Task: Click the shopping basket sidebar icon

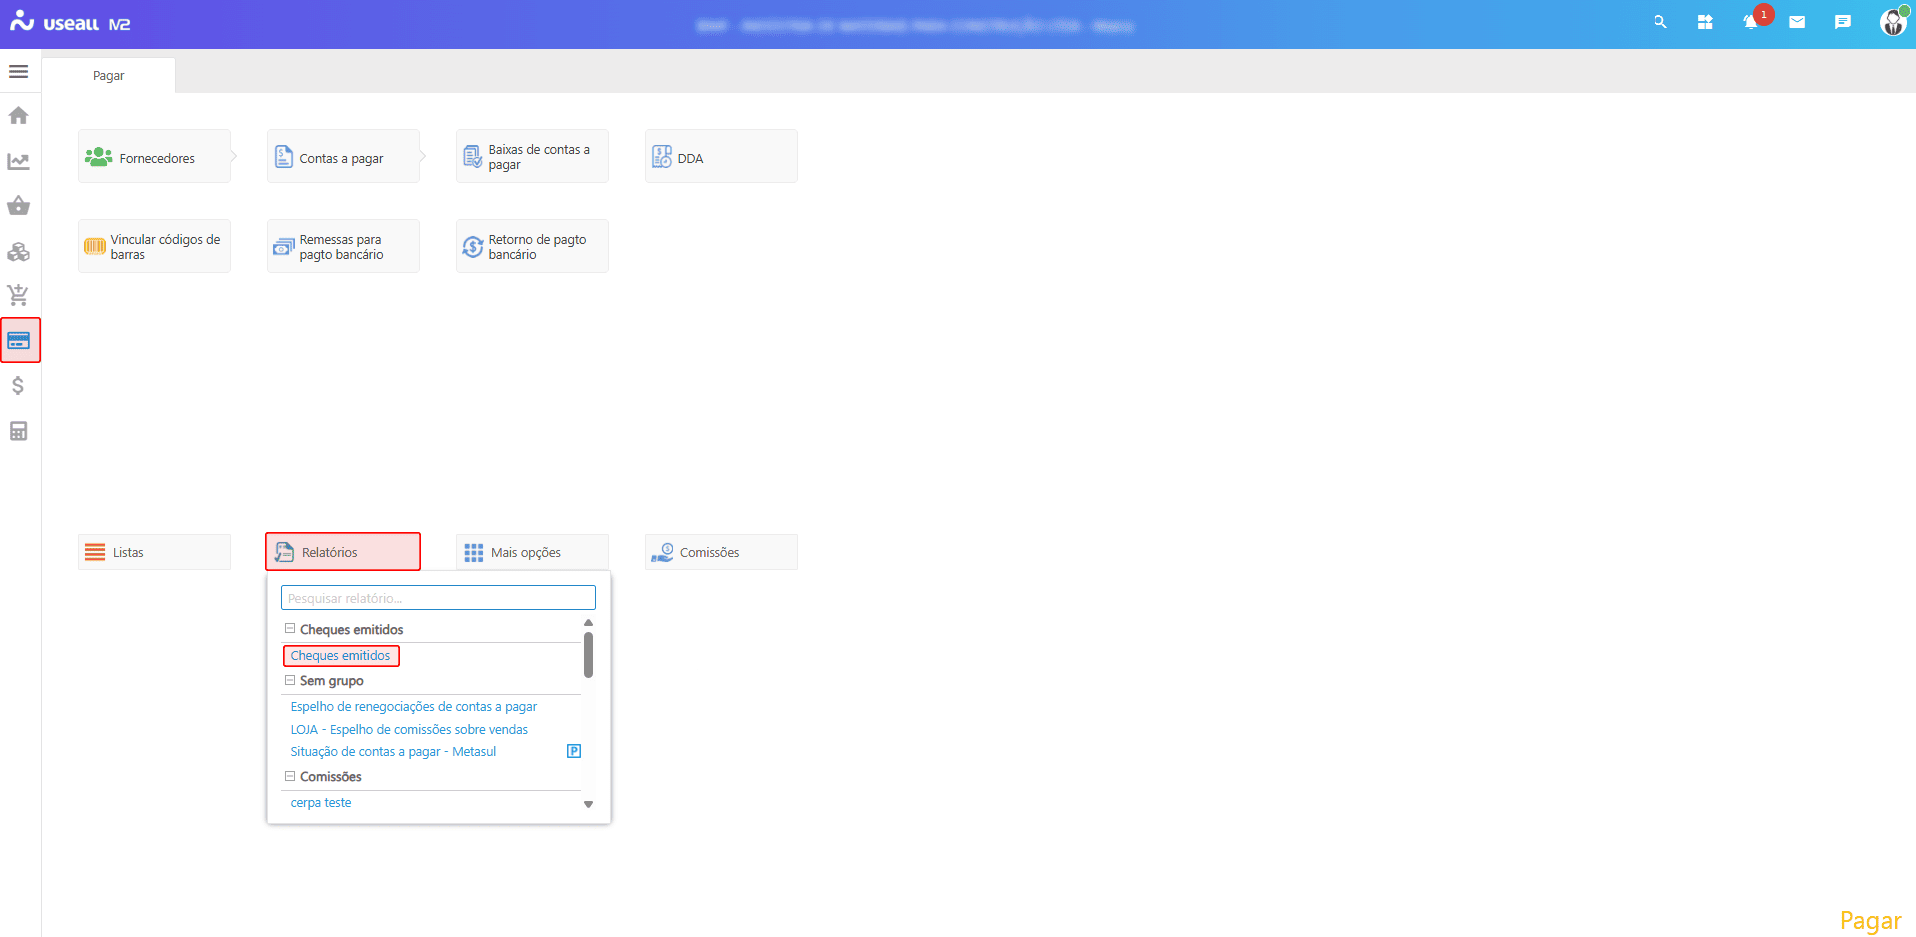Action: (x=18, y=206)
